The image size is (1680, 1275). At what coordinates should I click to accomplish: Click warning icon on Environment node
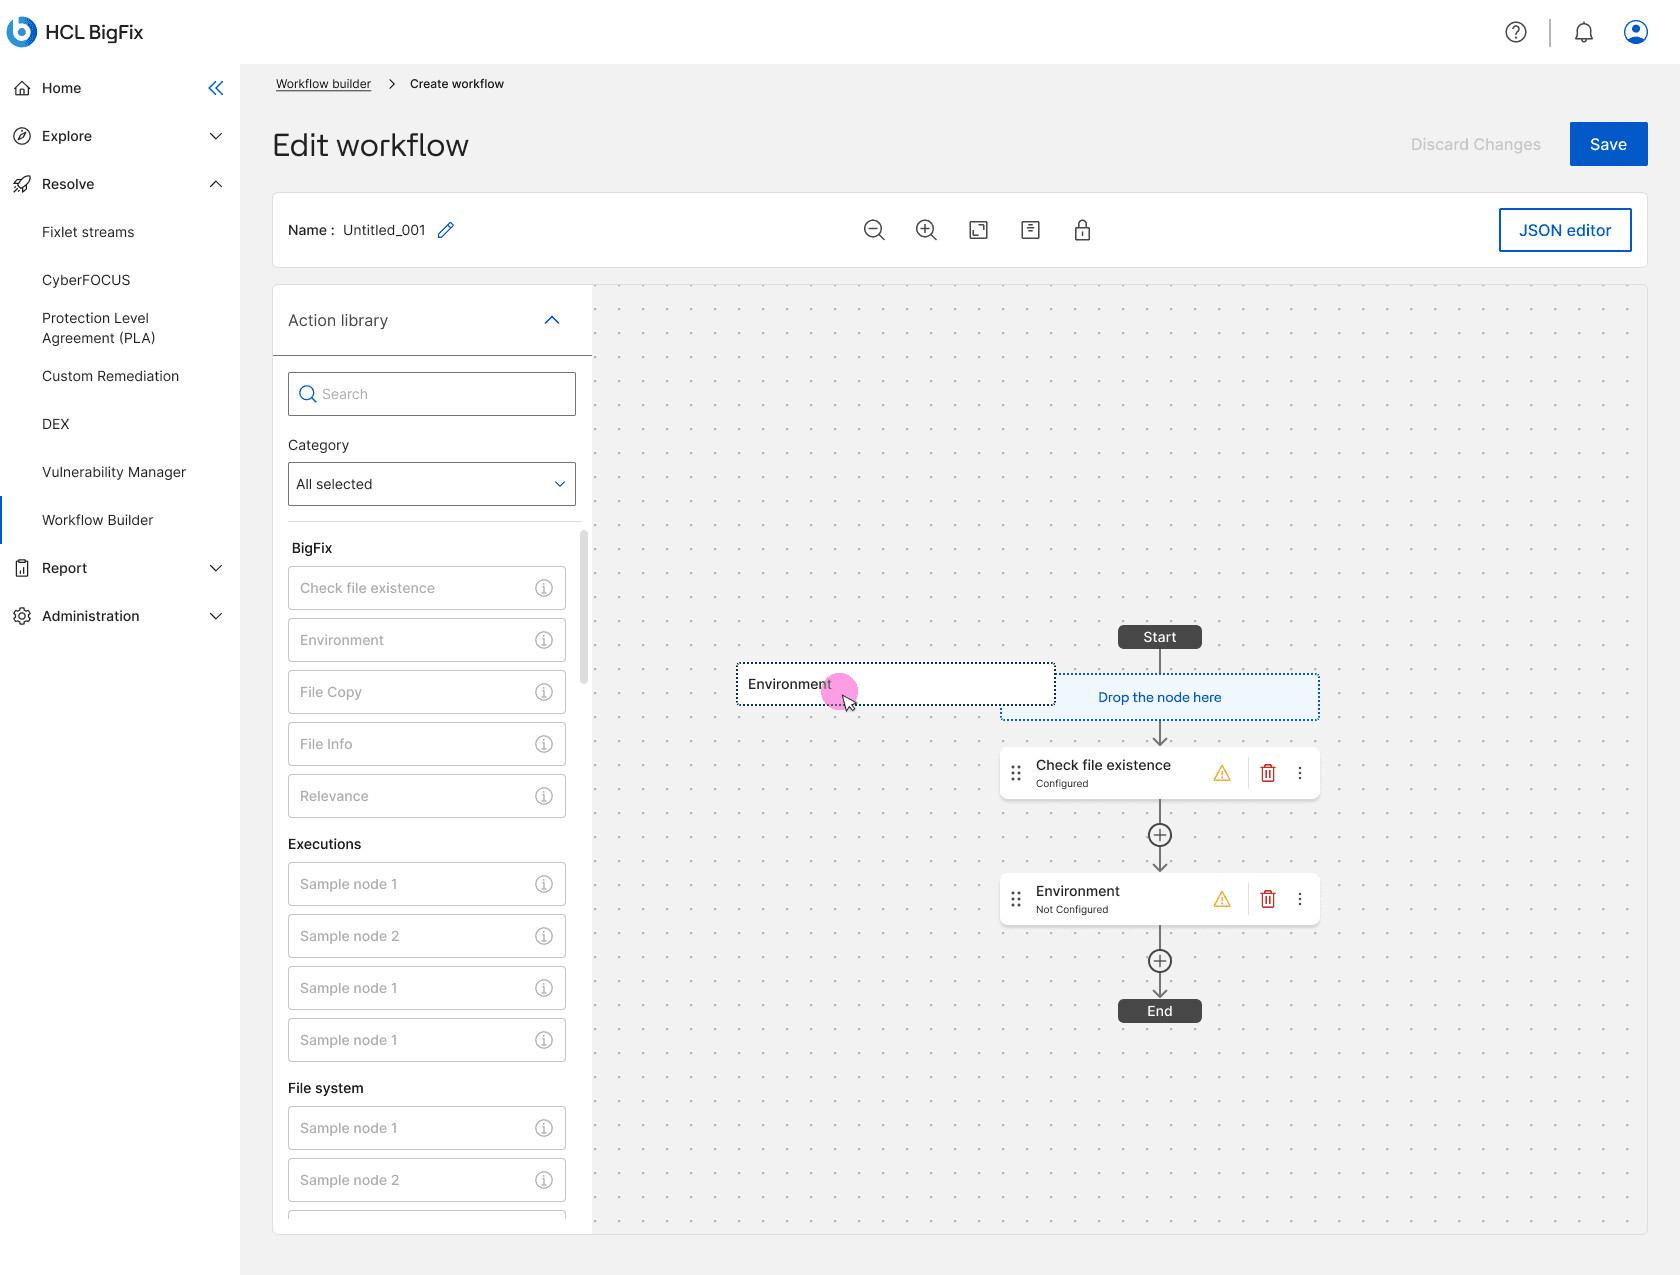tap(1222, 899)
